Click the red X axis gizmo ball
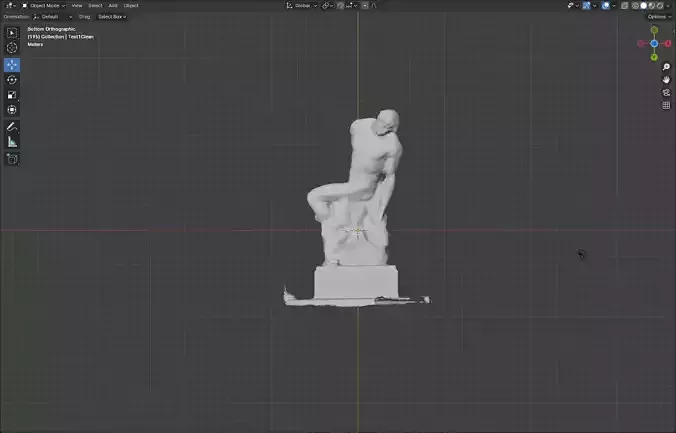 click(x=667, y=44)
